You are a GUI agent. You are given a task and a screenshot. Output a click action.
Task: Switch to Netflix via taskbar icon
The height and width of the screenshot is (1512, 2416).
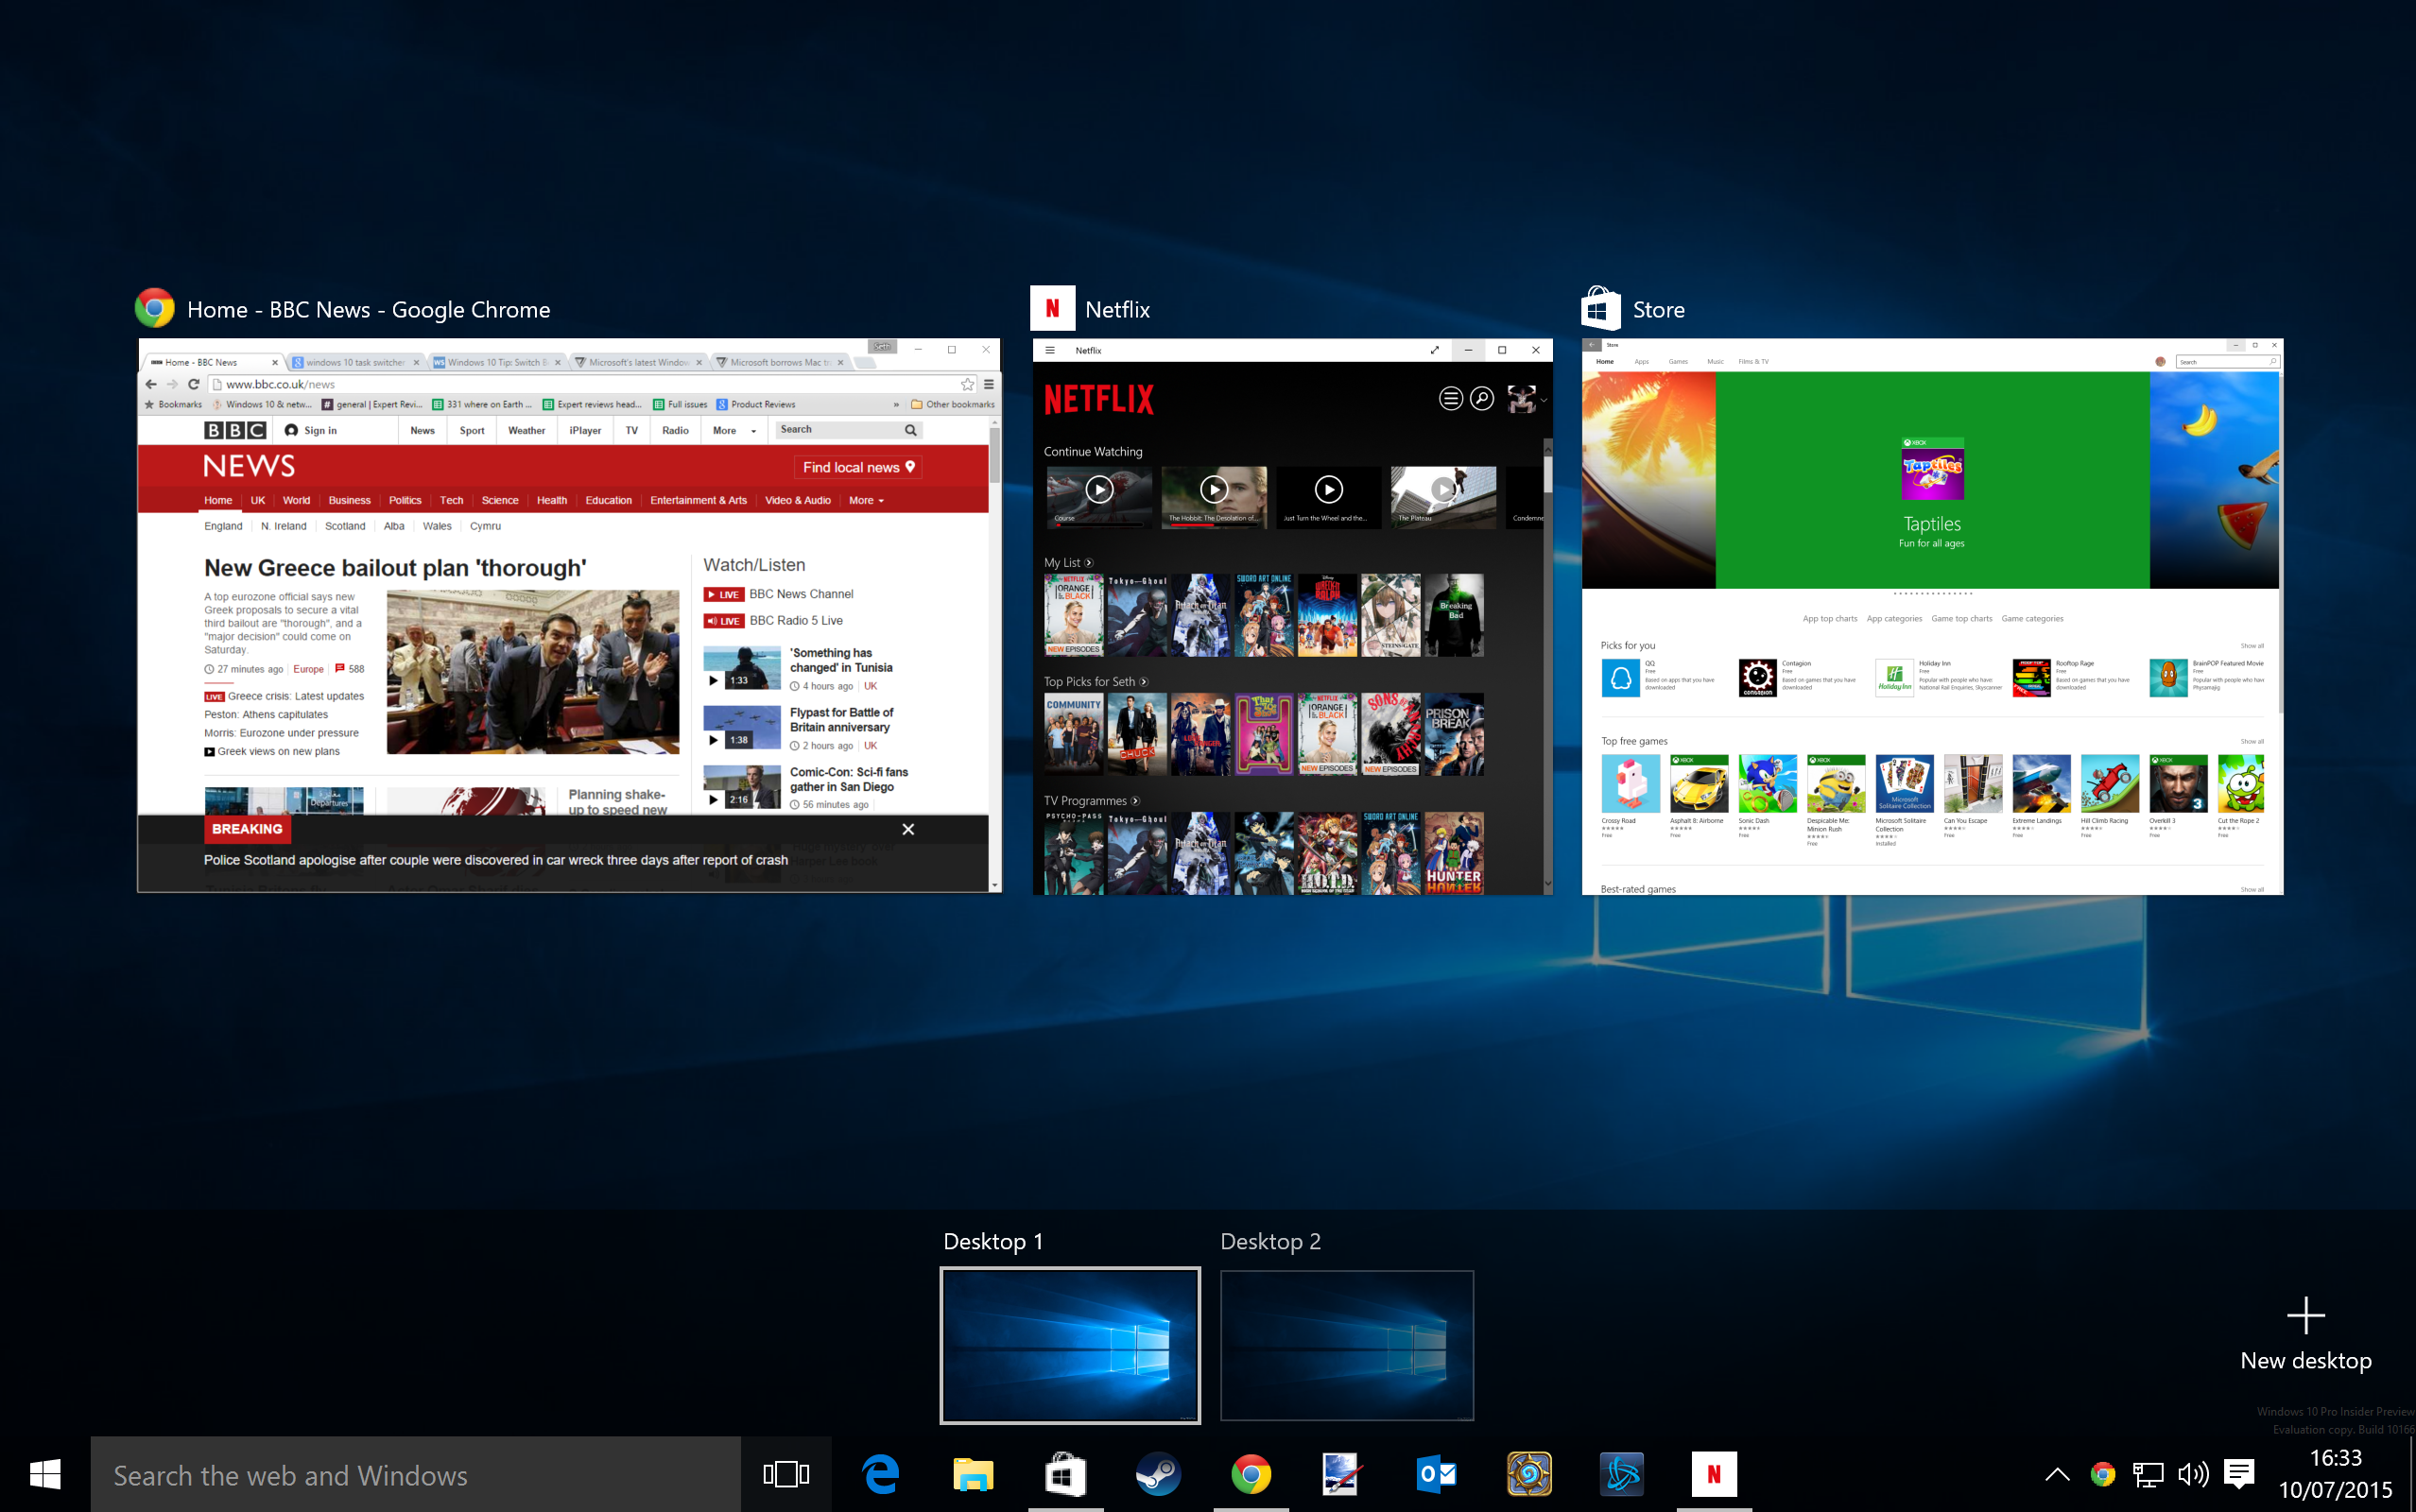(x=1714, y=1474)
